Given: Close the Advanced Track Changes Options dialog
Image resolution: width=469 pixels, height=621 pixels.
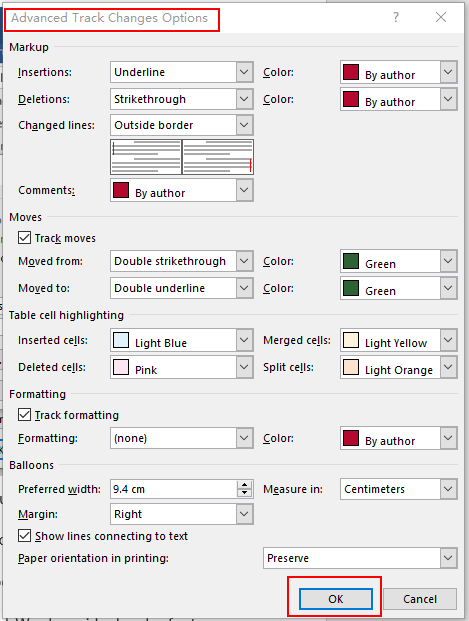Looking at the screenshot, I should pyautogui.click(x=441, y=17).
